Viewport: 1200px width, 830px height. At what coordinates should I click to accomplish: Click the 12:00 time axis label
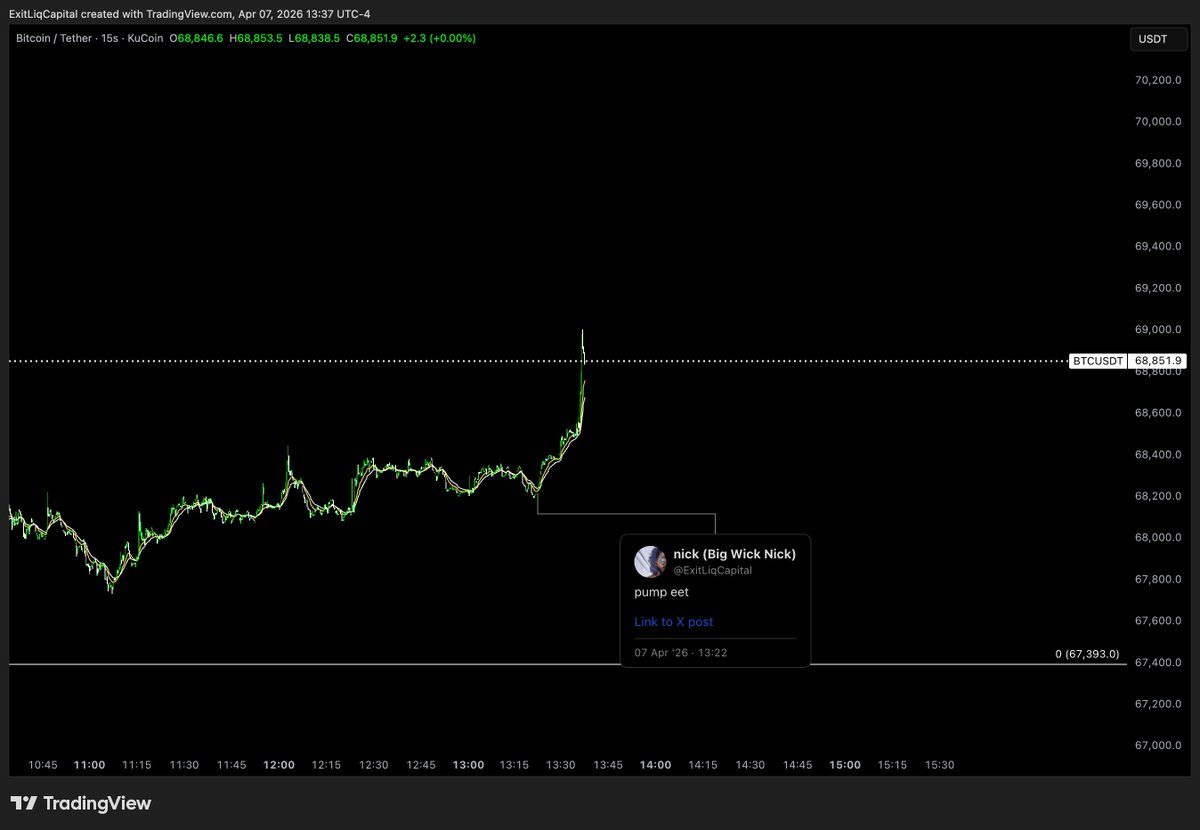(279, 765)
